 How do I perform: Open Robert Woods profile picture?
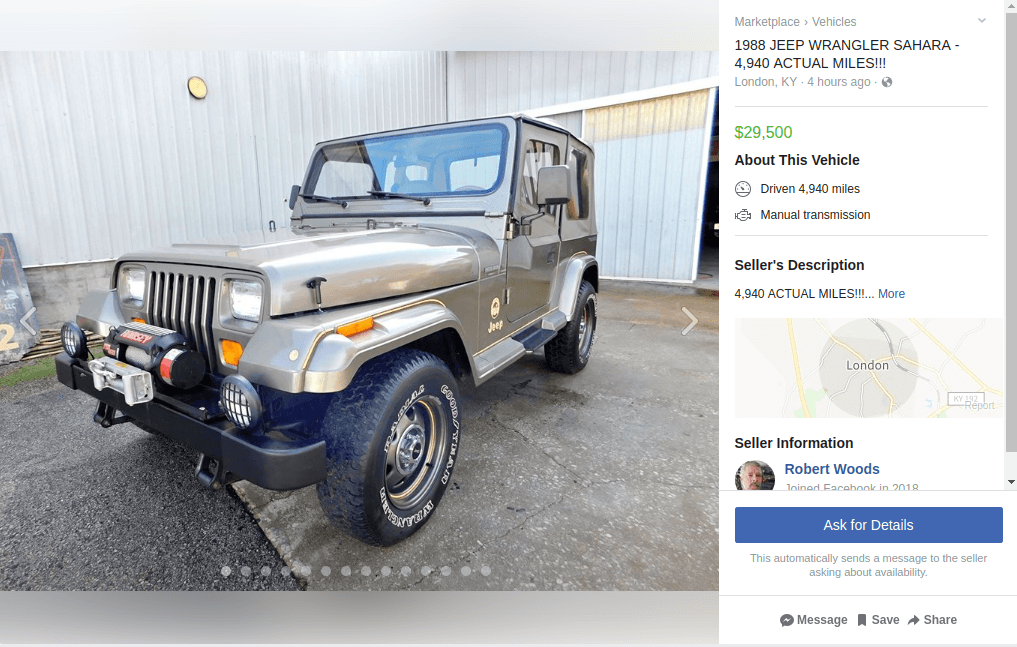(754, 475)
